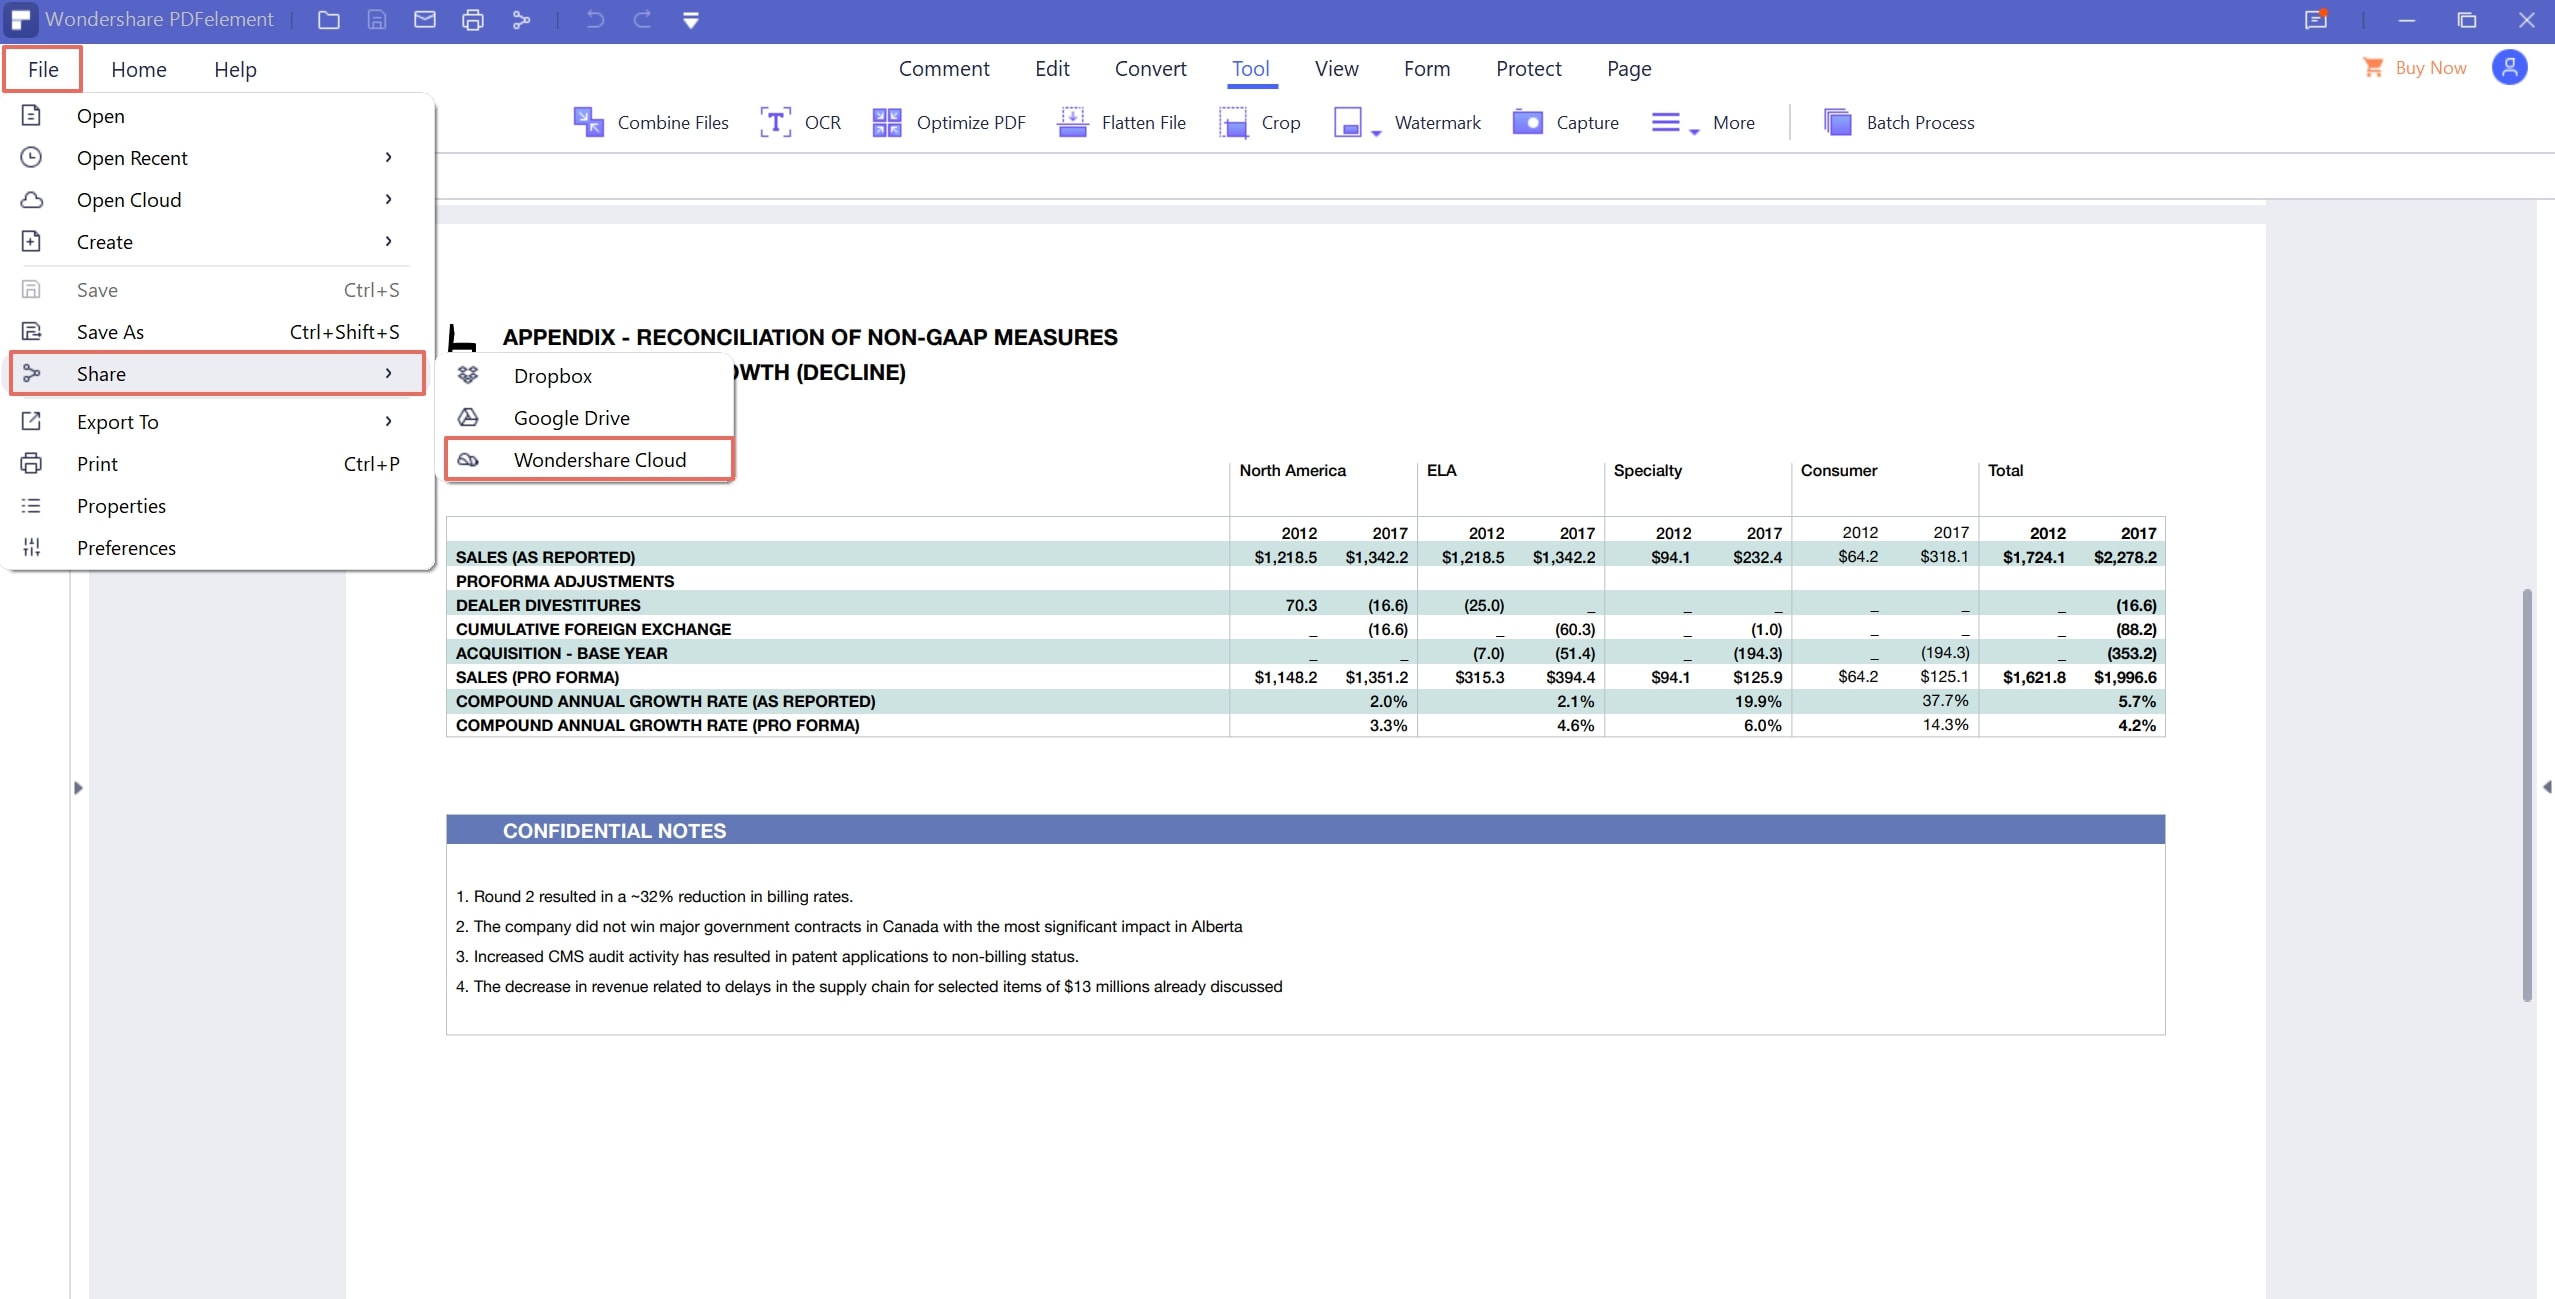Open the quick access customize dropdown arrow

click(690, 20)
